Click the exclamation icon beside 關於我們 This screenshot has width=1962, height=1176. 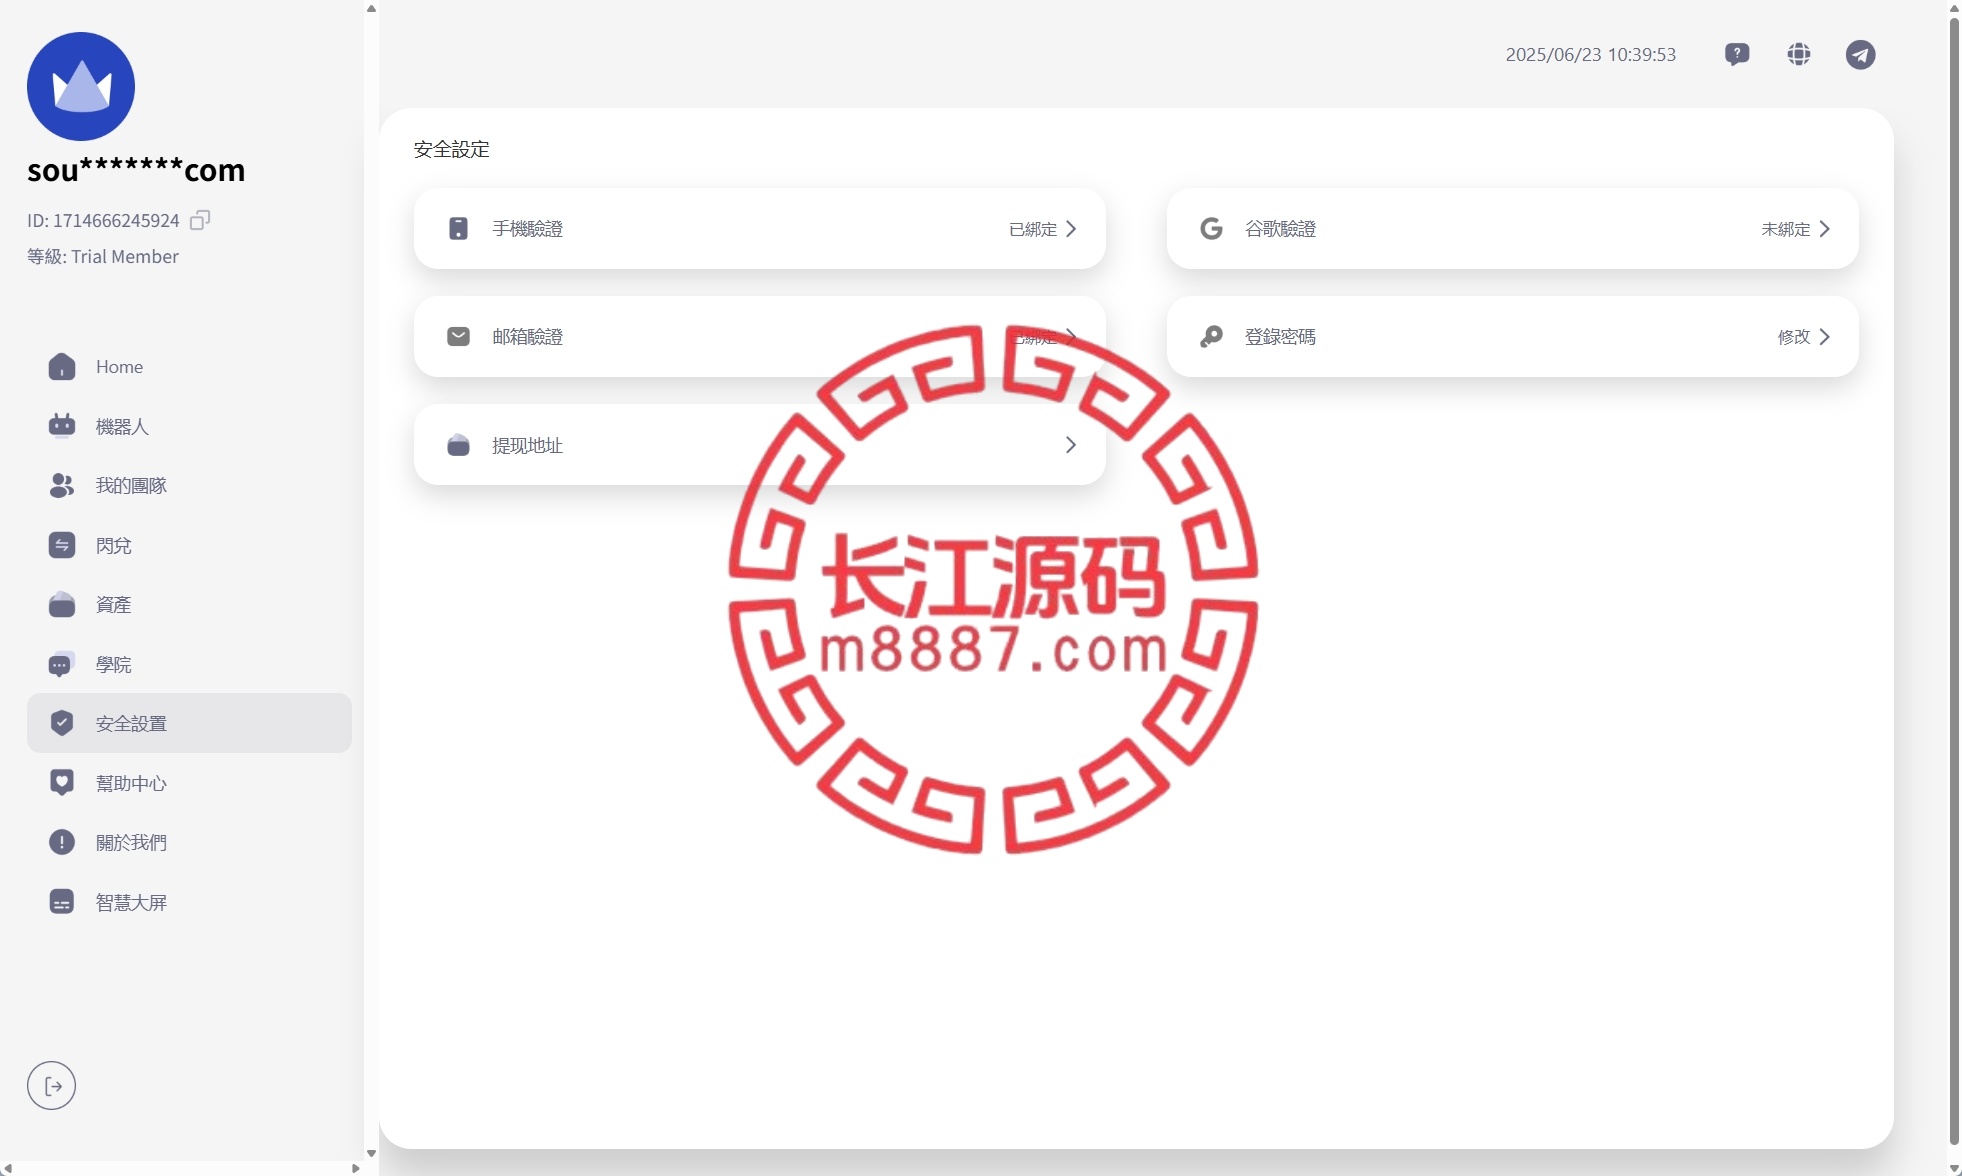62,842
